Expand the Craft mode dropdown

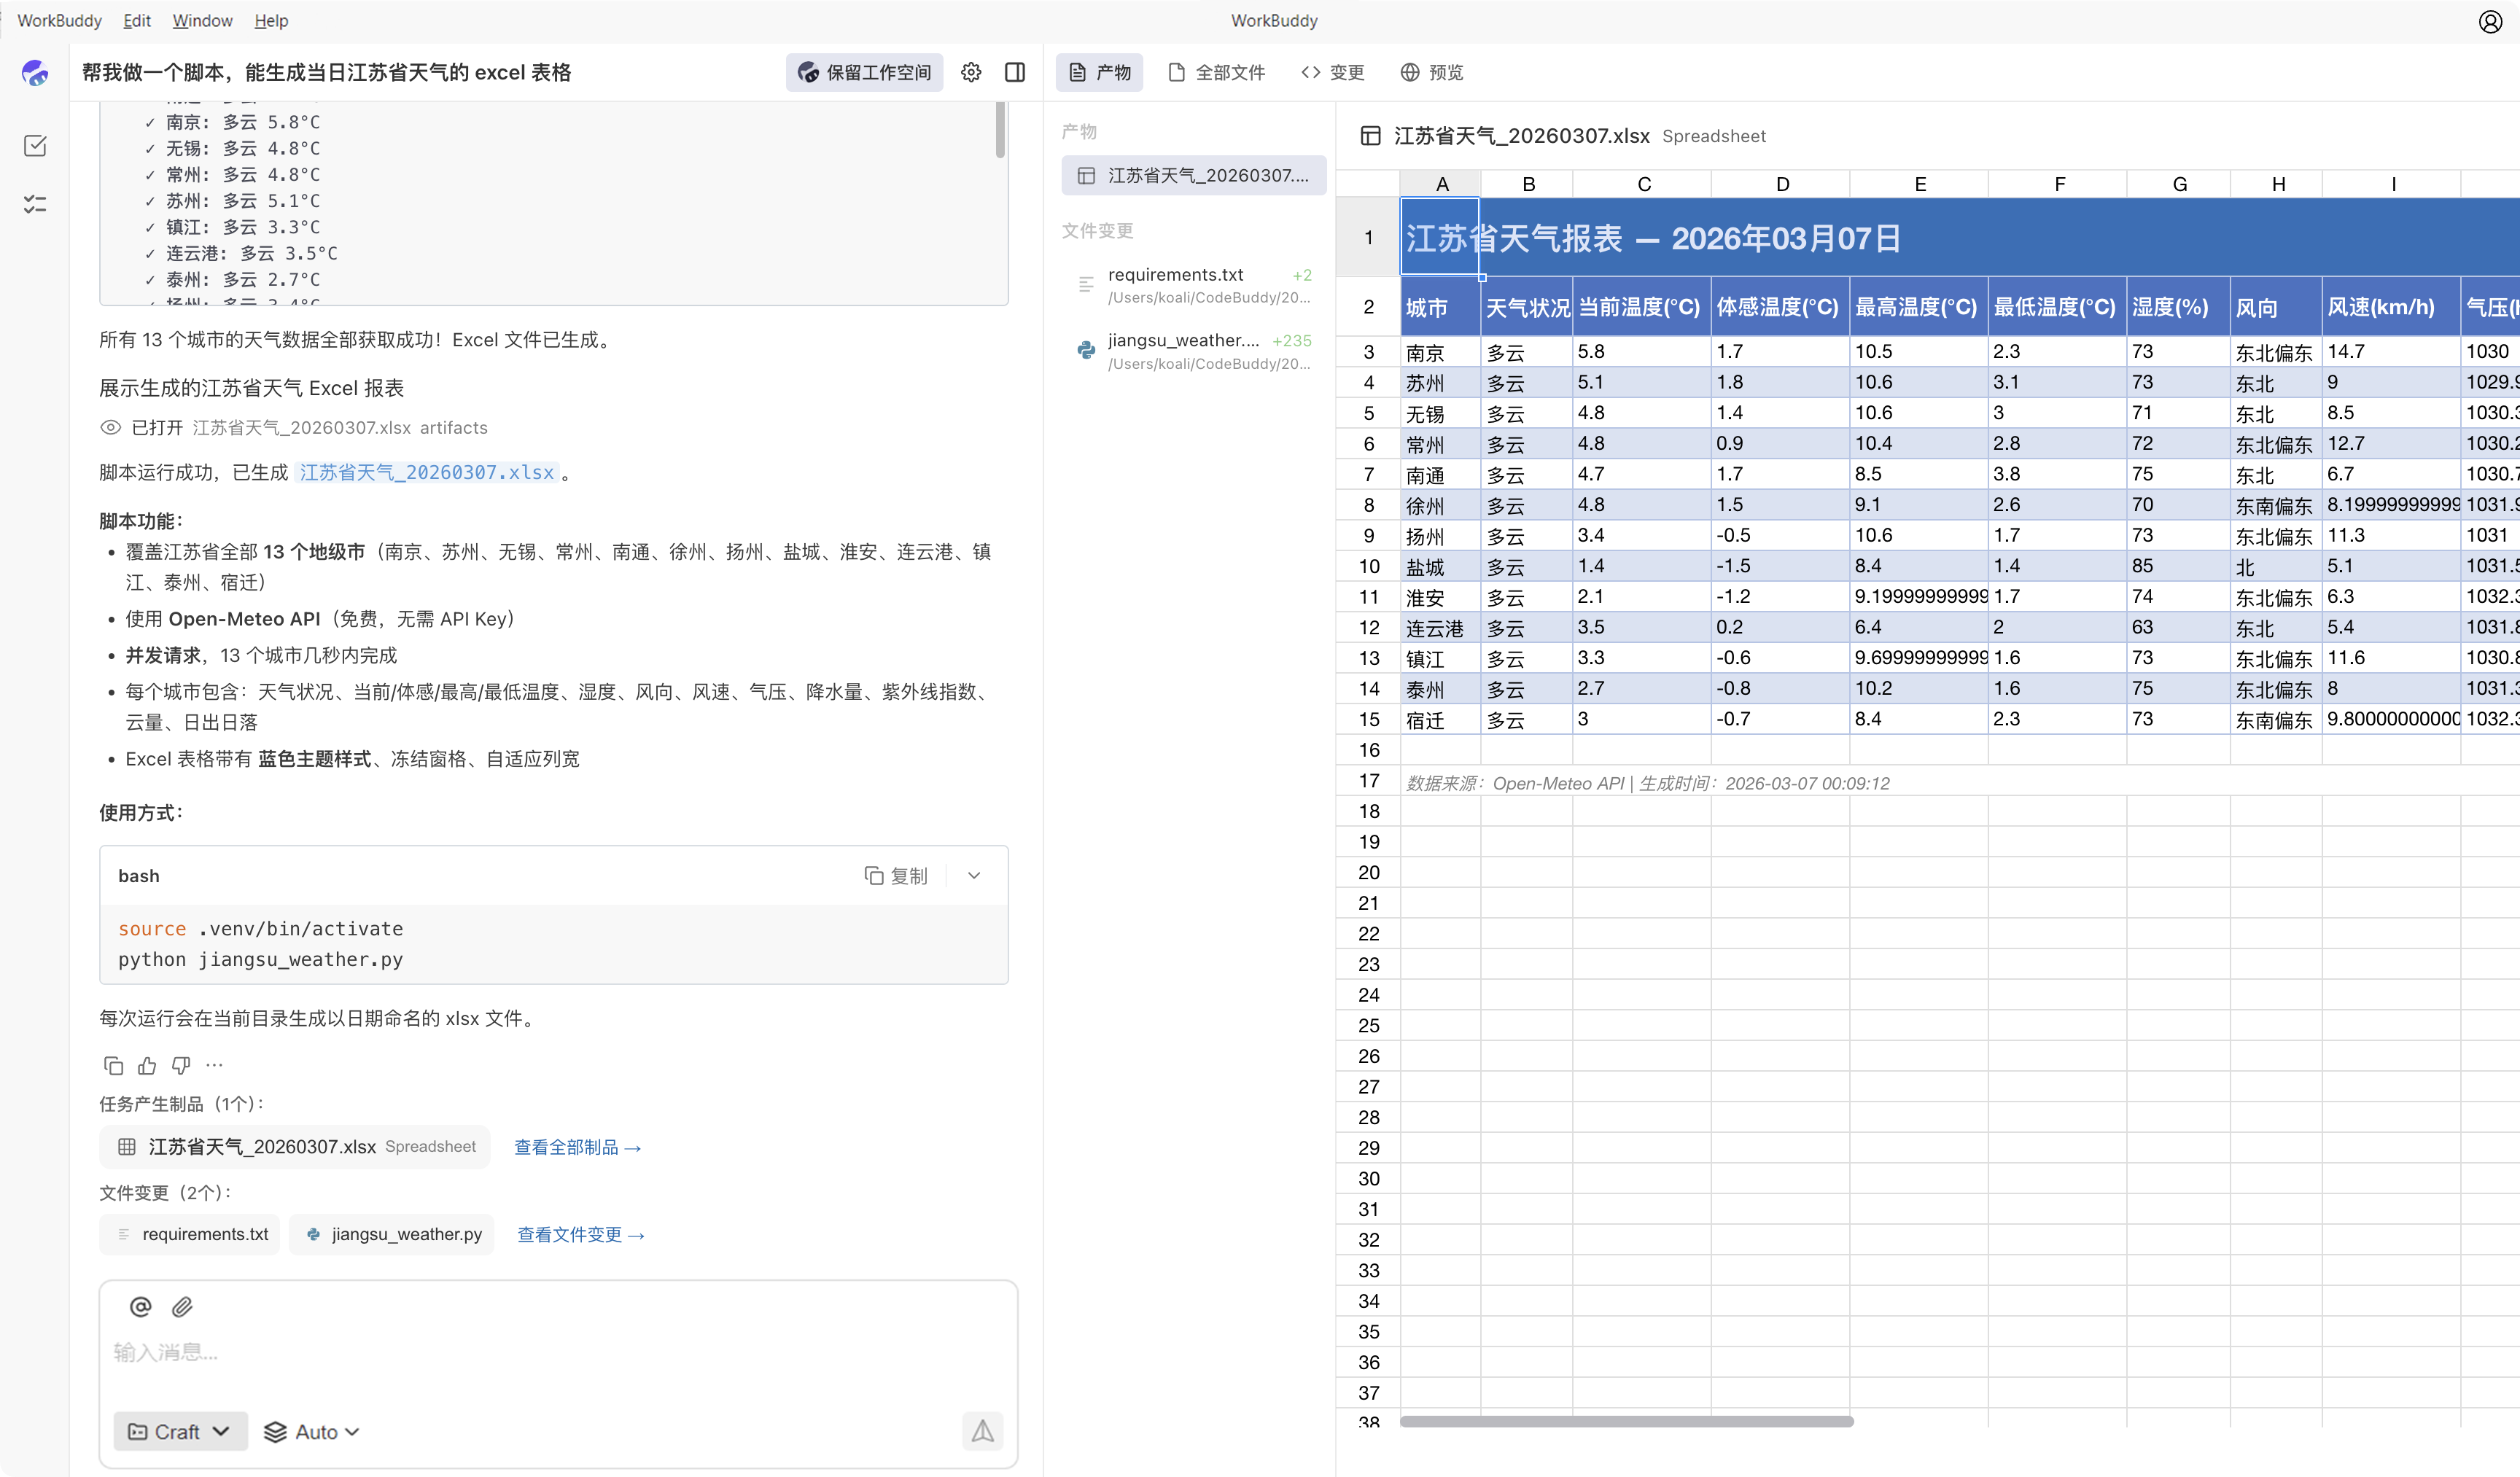click(180, 1431)
